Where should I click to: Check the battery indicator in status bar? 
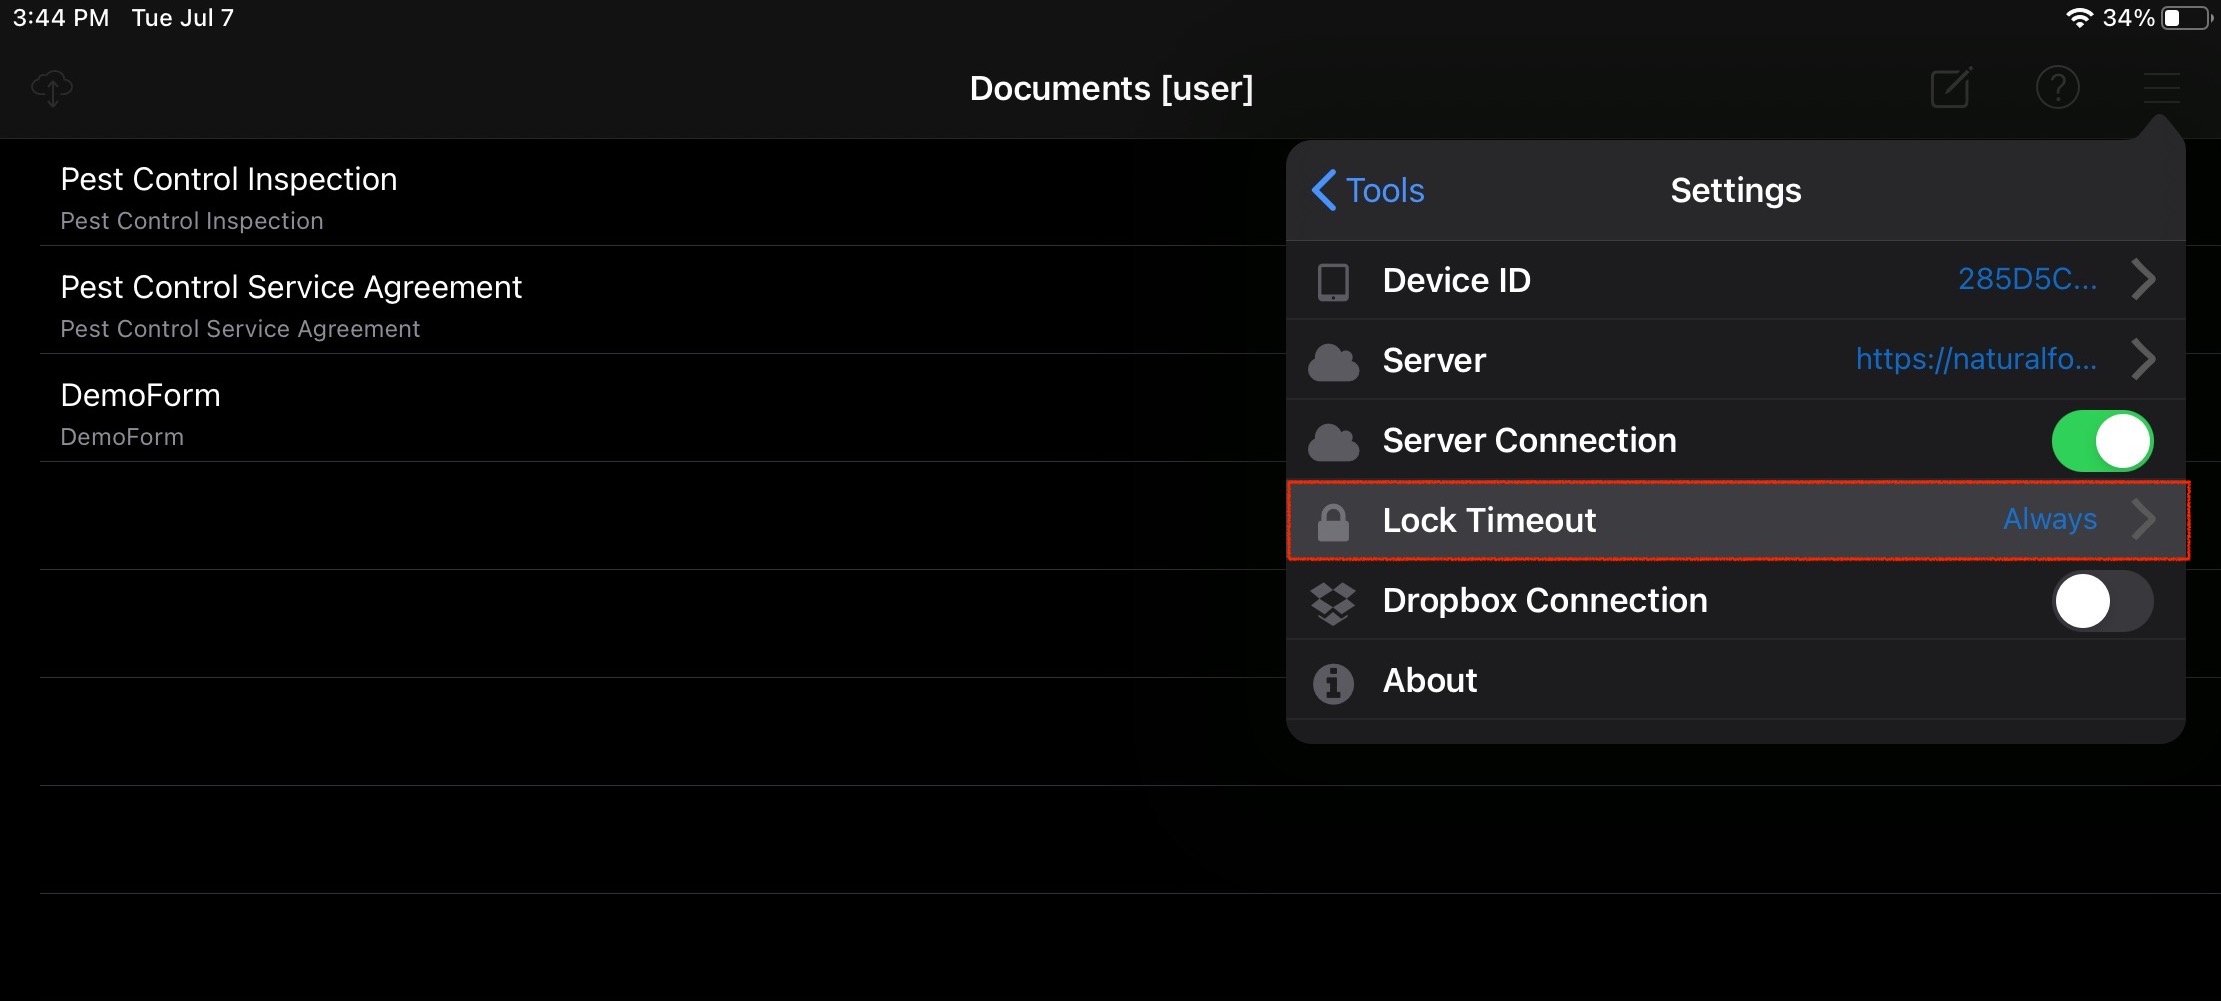2185,18
